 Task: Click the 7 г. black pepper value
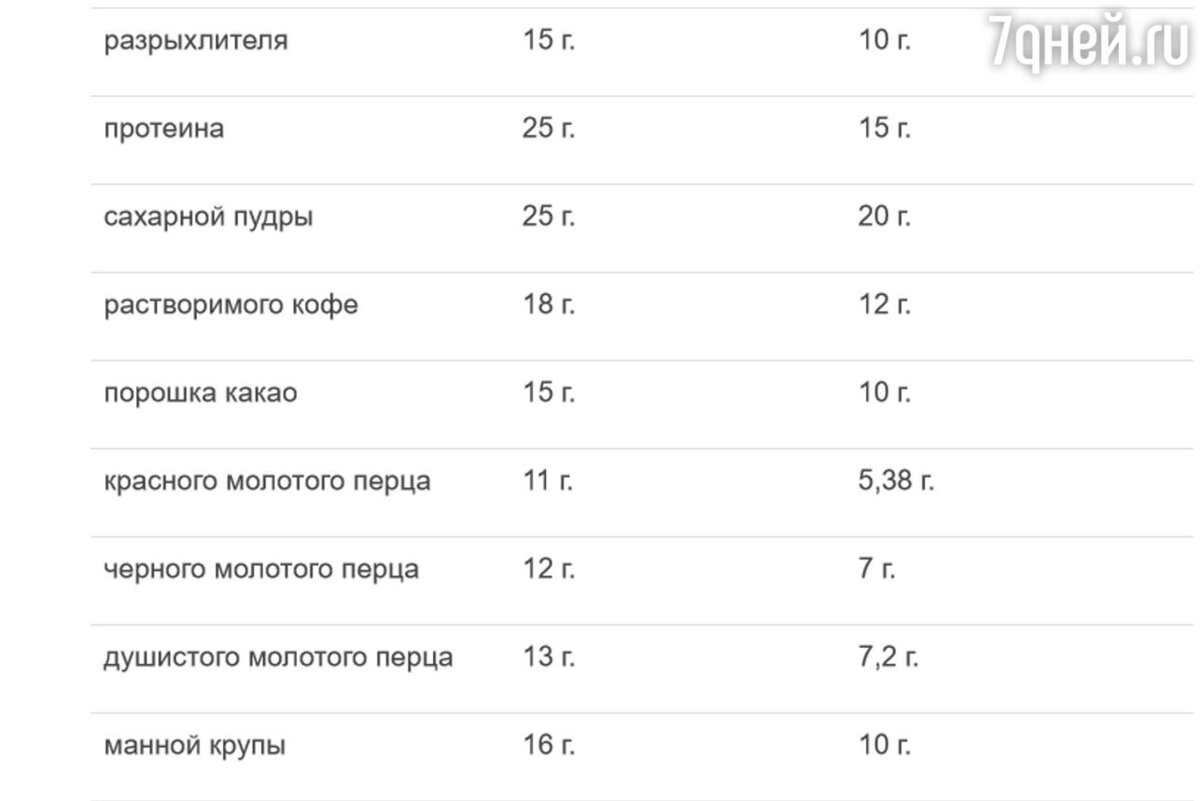tap(877, 569)
